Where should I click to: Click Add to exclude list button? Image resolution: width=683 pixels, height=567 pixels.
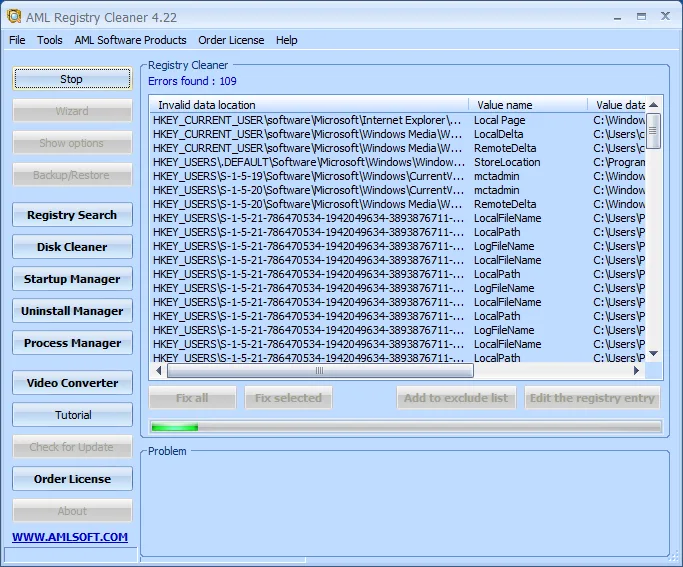pos(456,398)
